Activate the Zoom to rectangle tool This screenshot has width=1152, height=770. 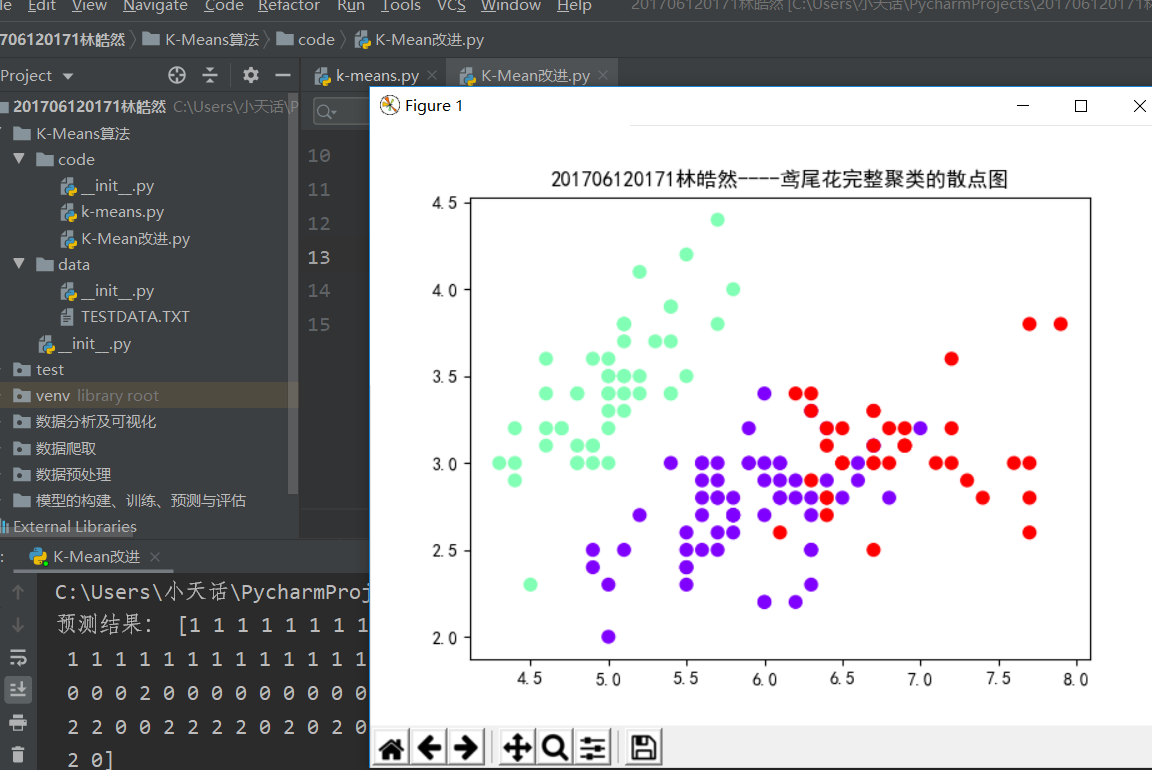click(x=555, y=748)
